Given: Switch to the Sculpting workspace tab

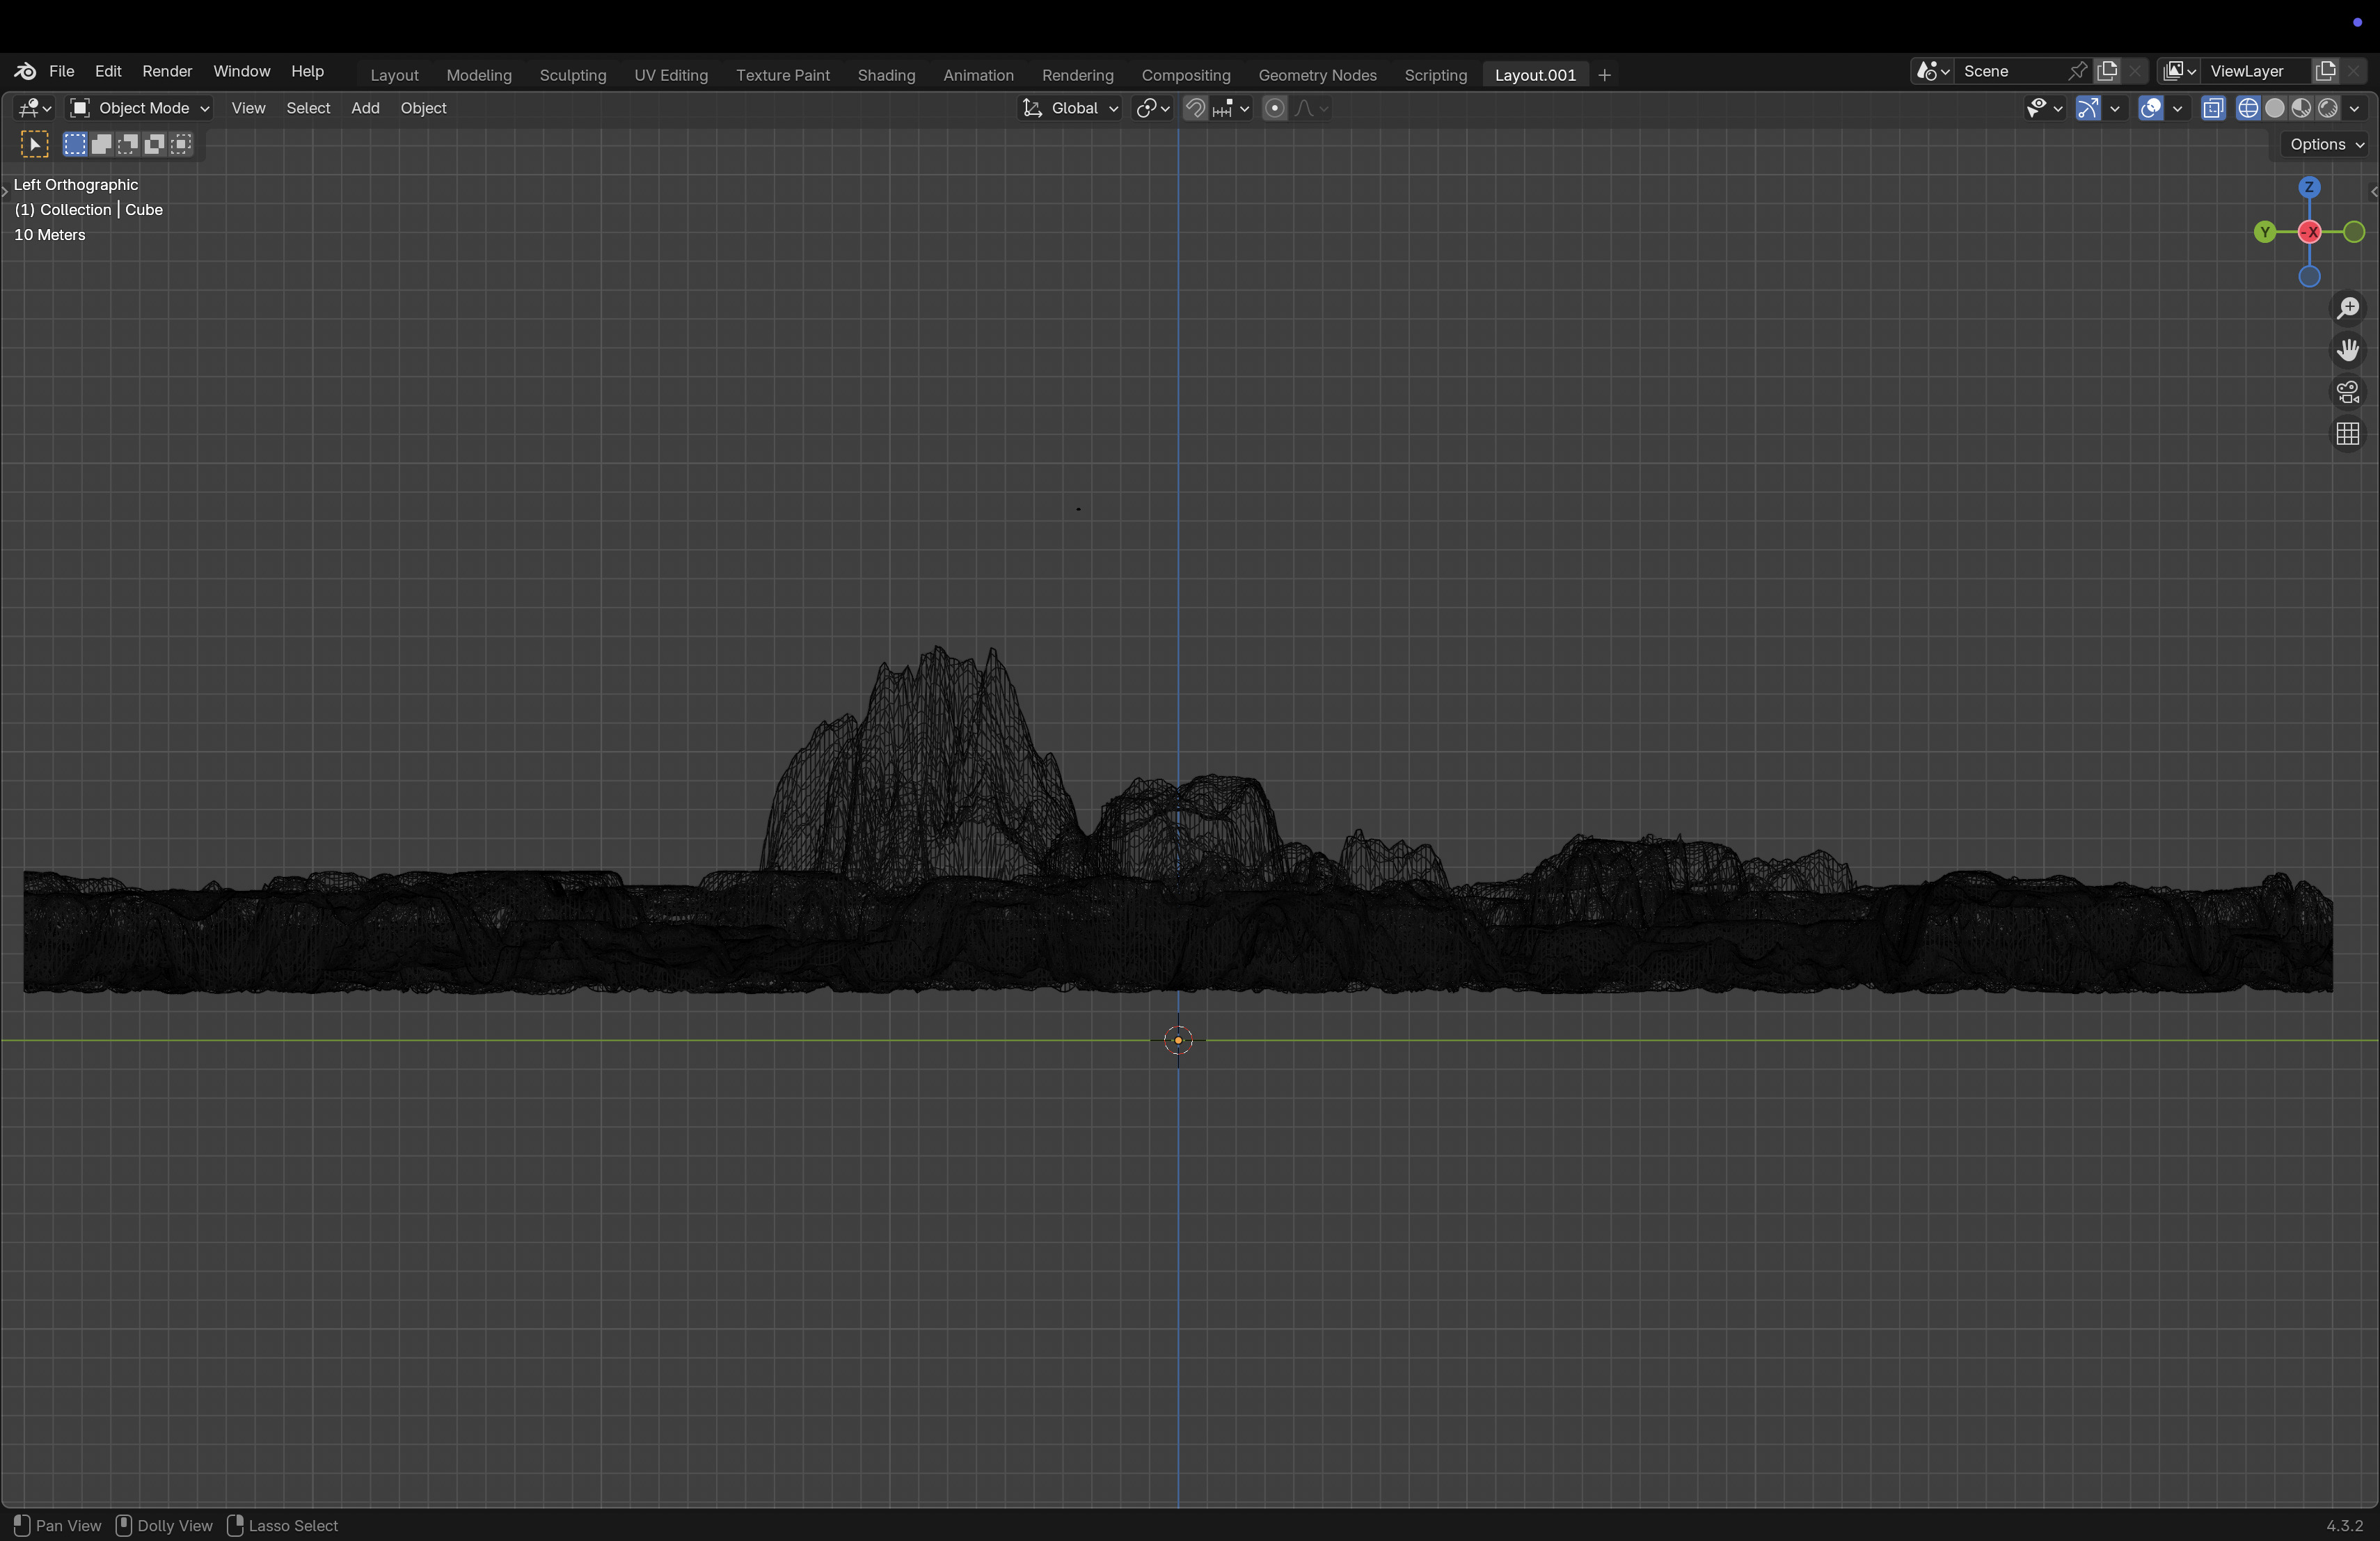Looking at the screenshot, I should pyautogui.click(x=573, y=75).
